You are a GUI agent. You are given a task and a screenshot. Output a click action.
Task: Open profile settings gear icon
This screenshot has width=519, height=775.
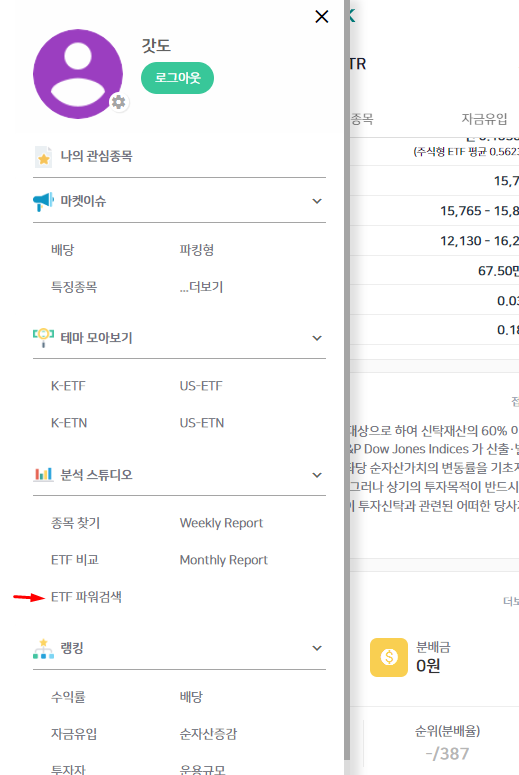coord(119,102)
